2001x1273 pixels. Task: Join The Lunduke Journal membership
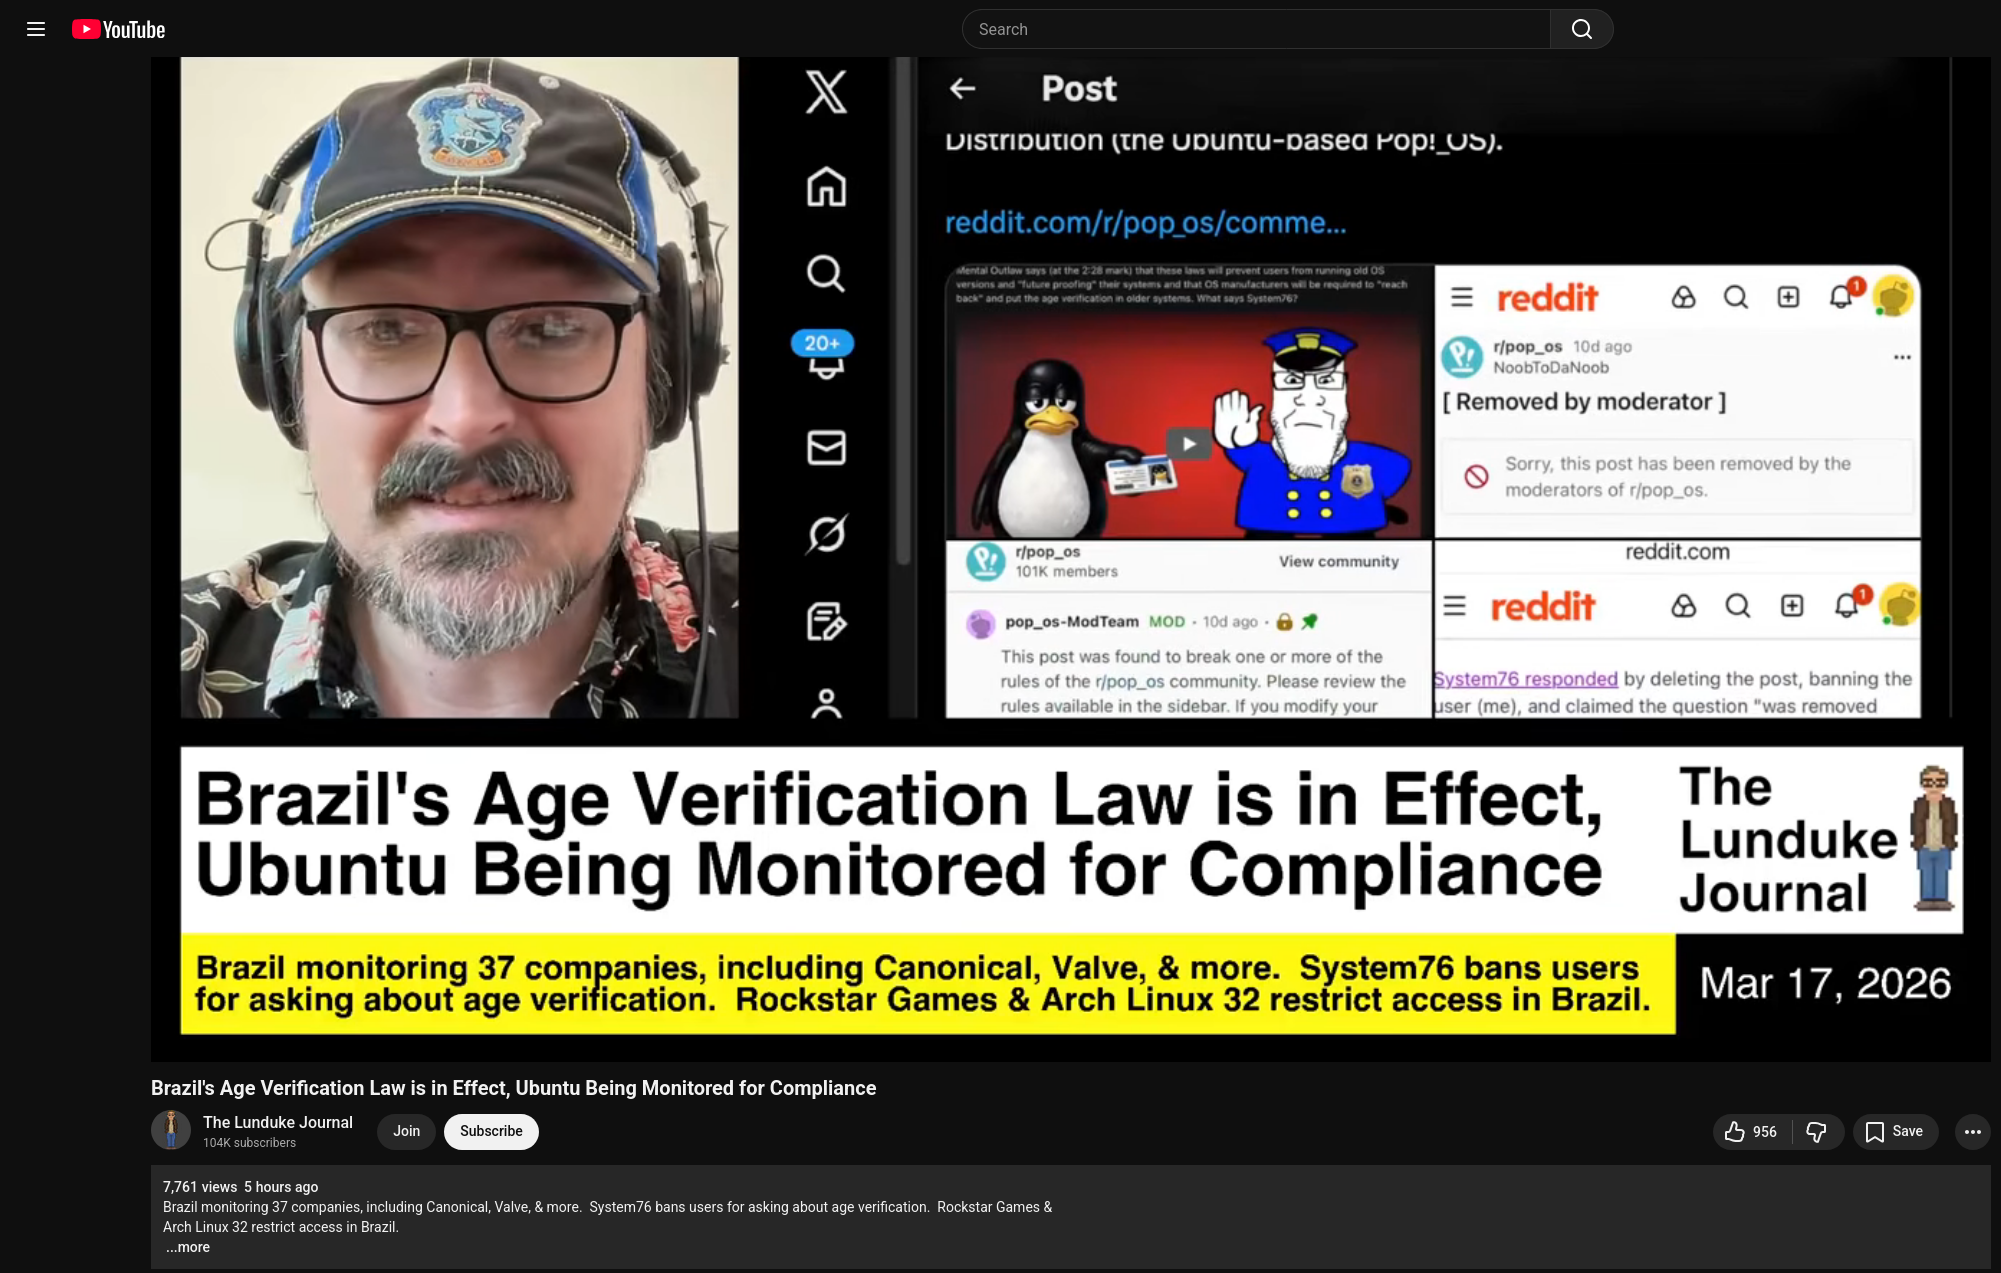pyautogui.click(x=406, y=1131)
